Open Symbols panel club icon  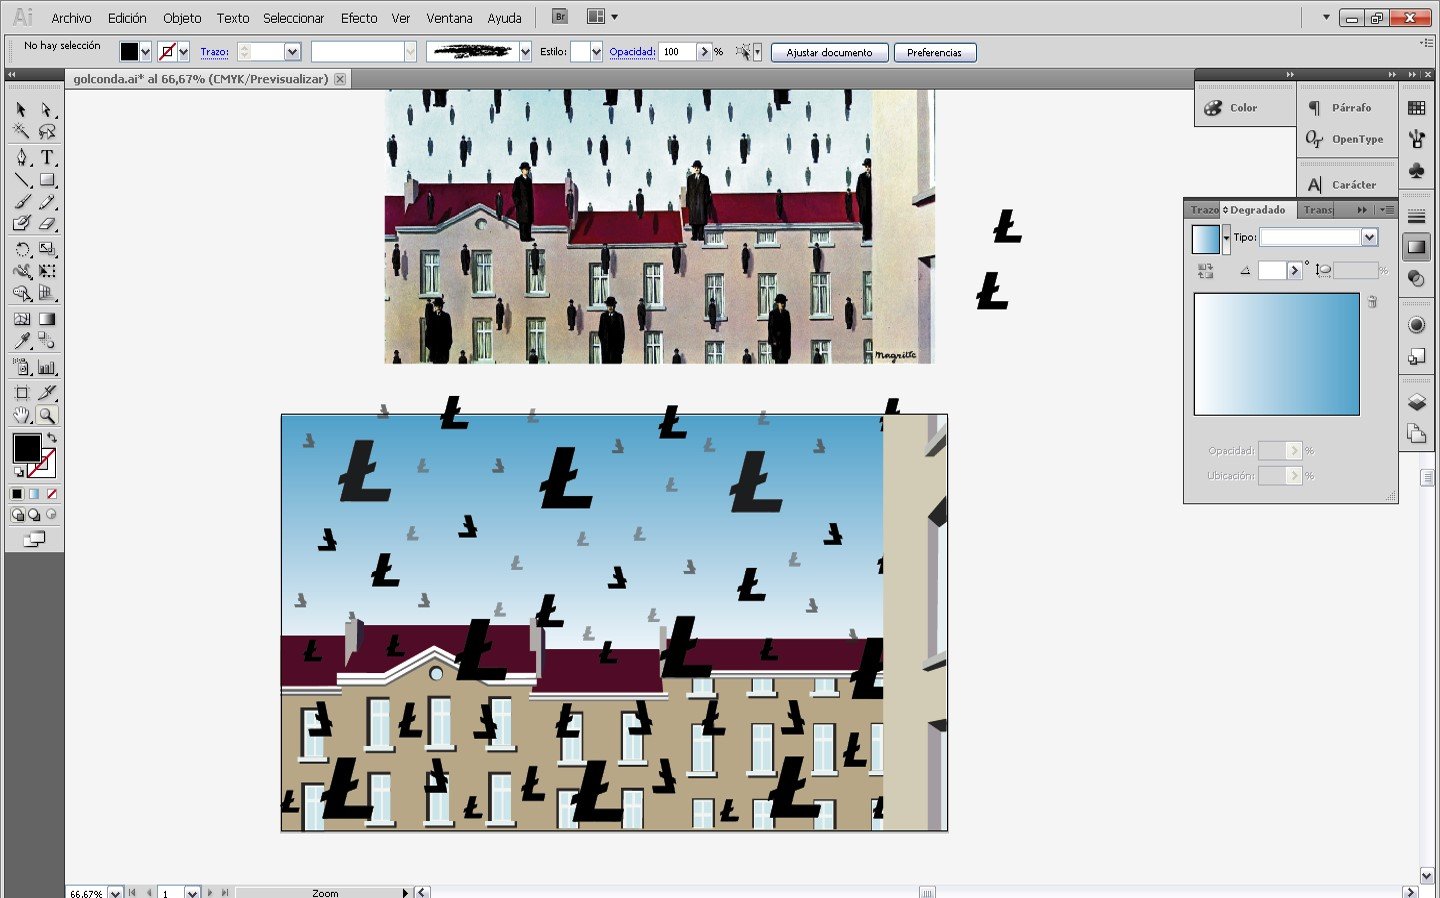click(1416, 171)
